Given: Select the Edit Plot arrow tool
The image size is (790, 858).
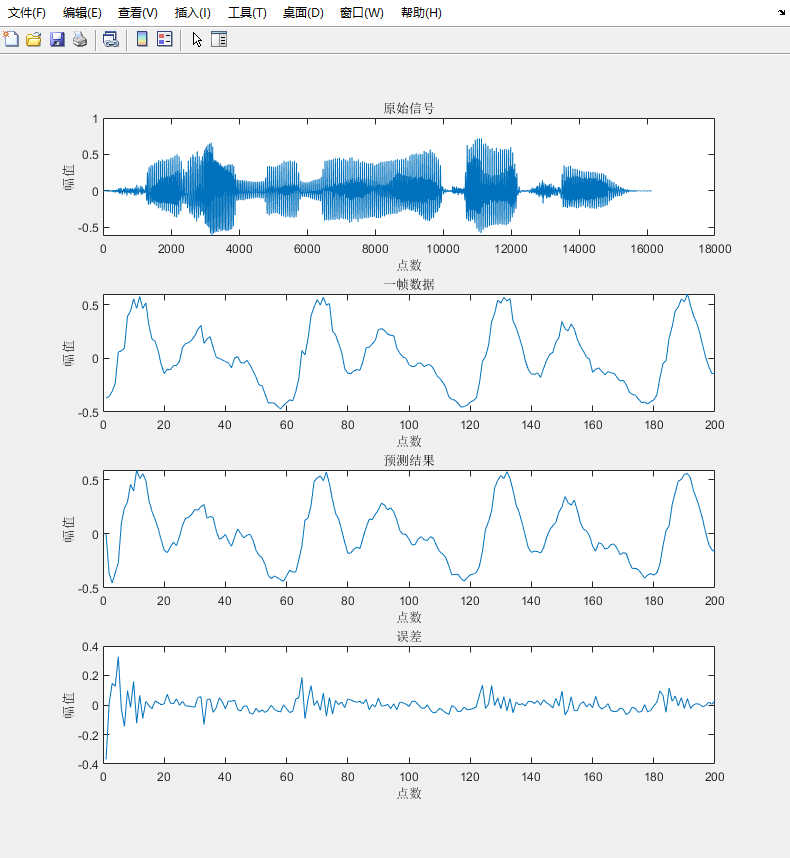Looking at the screenshot, I should [x=197, y=39].
